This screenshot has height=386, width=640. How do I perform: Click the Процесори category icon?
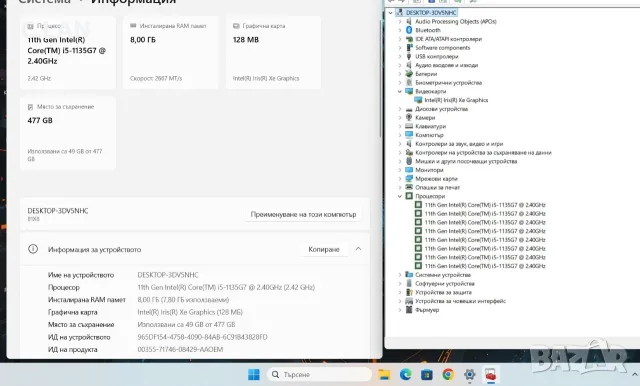pos(409,196)
